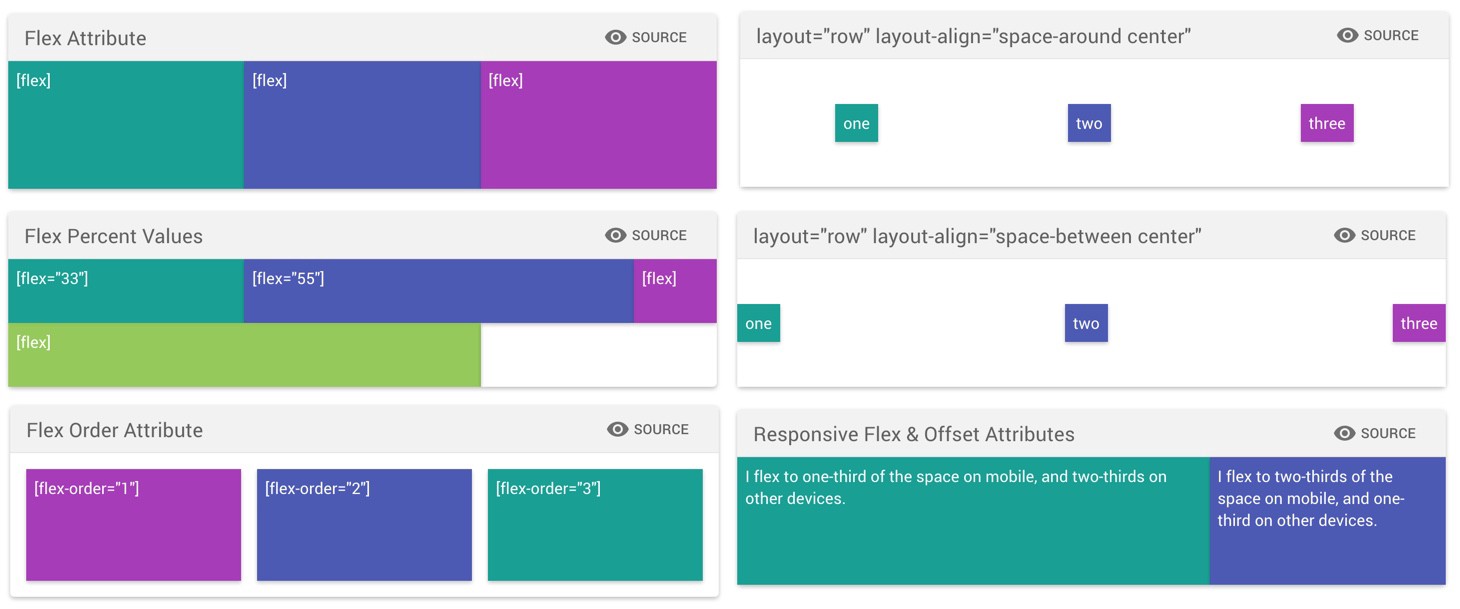This screenshot has height=609, width=1460.
Task: Click the purple [flex-order="1"] block
Action: pos(133,525)
